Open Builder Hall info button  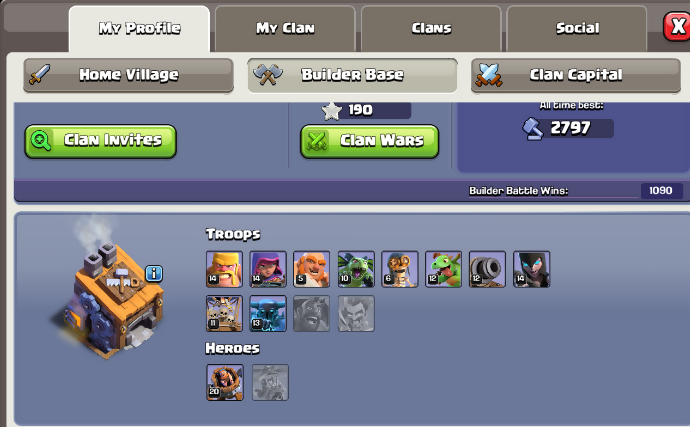click(x=154, y=273)
